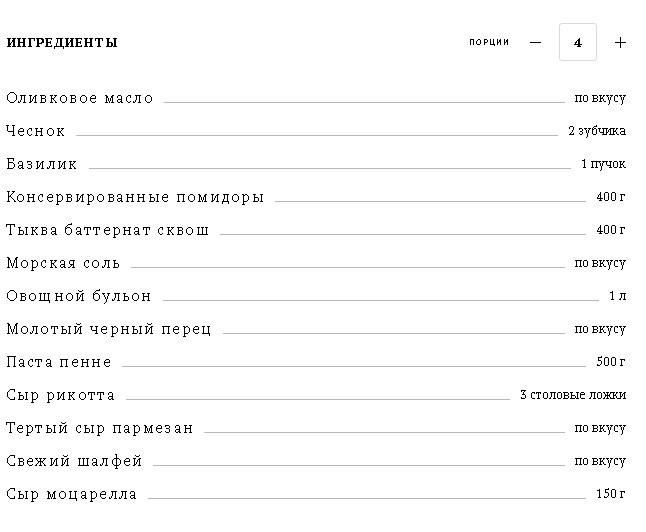
Task: Open the Сыр рикотта ingredient
Action: pyautogui.click(x=60, y=395)
